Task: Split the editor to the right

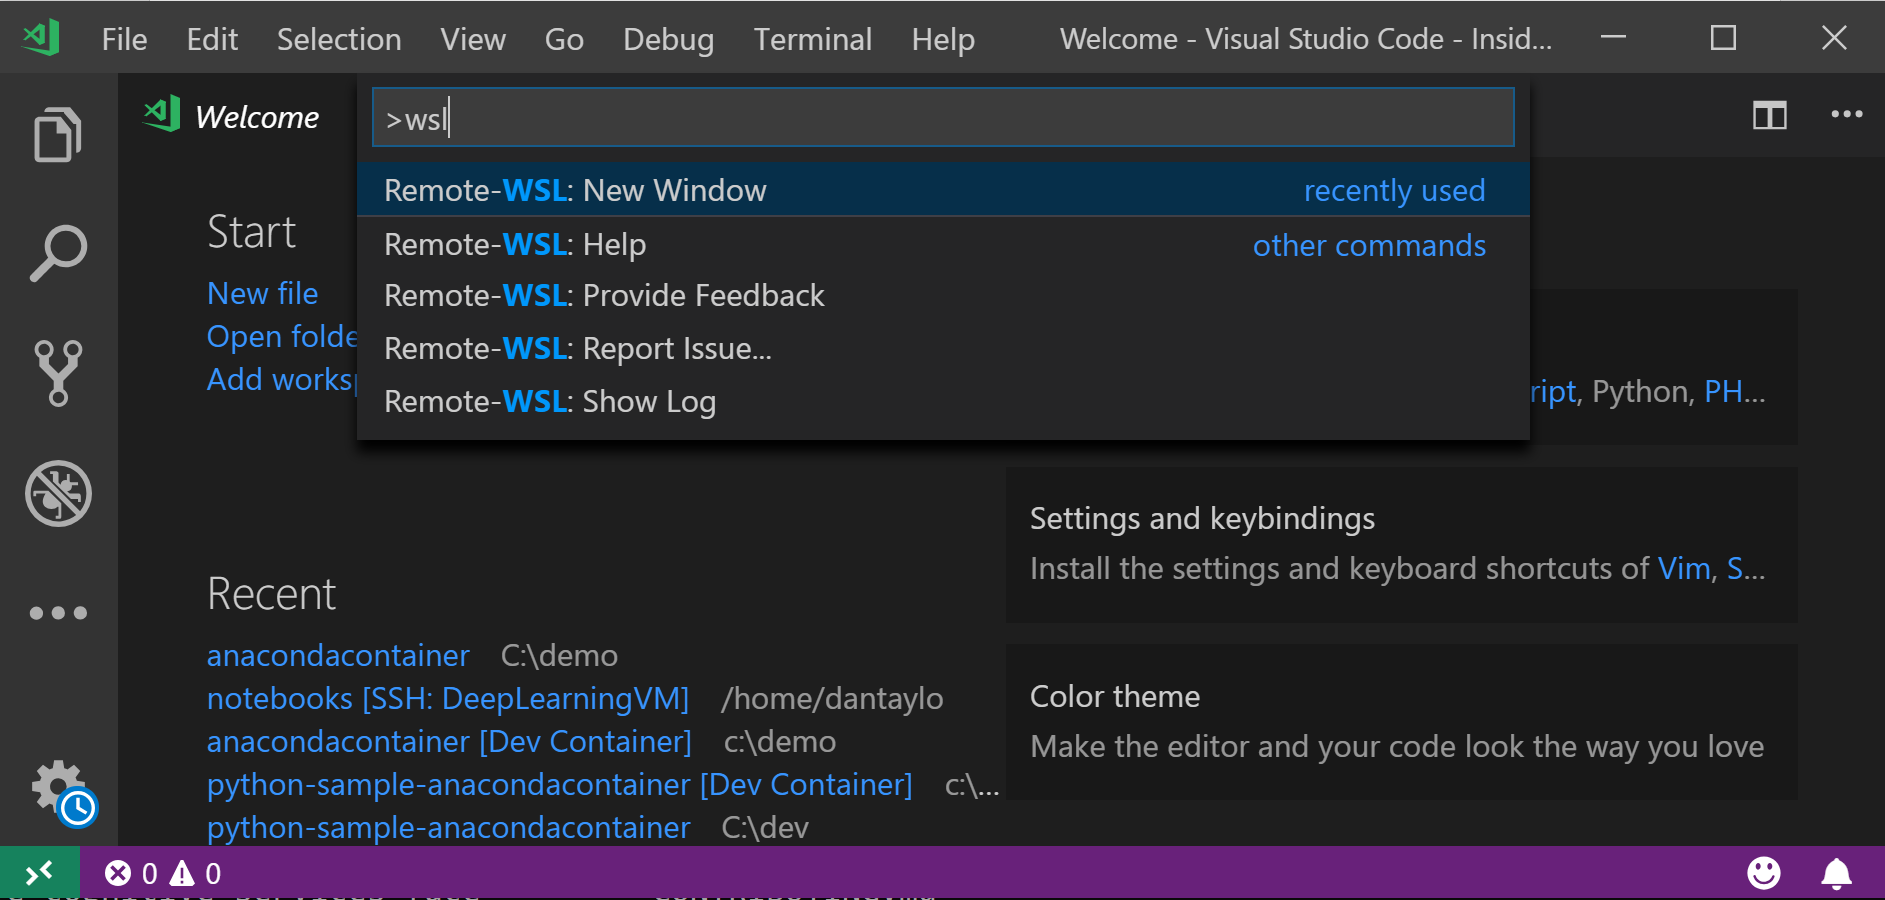Action: coord(1769,116)
